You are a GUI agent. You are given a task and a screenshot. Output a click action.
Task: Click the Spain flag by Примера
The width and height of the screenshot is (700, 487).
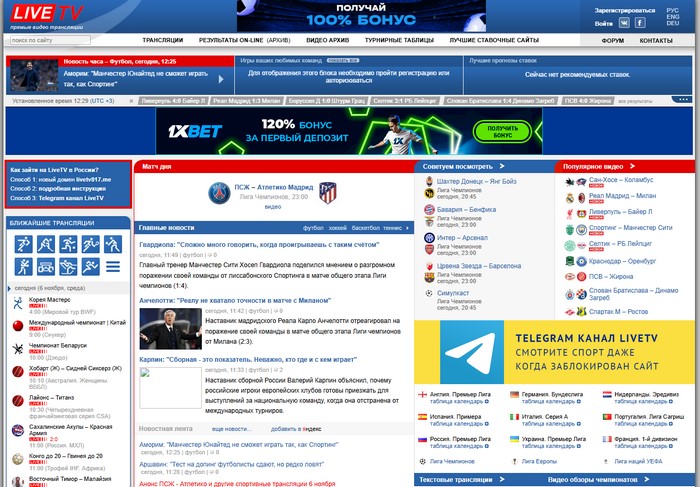point(422,417)
